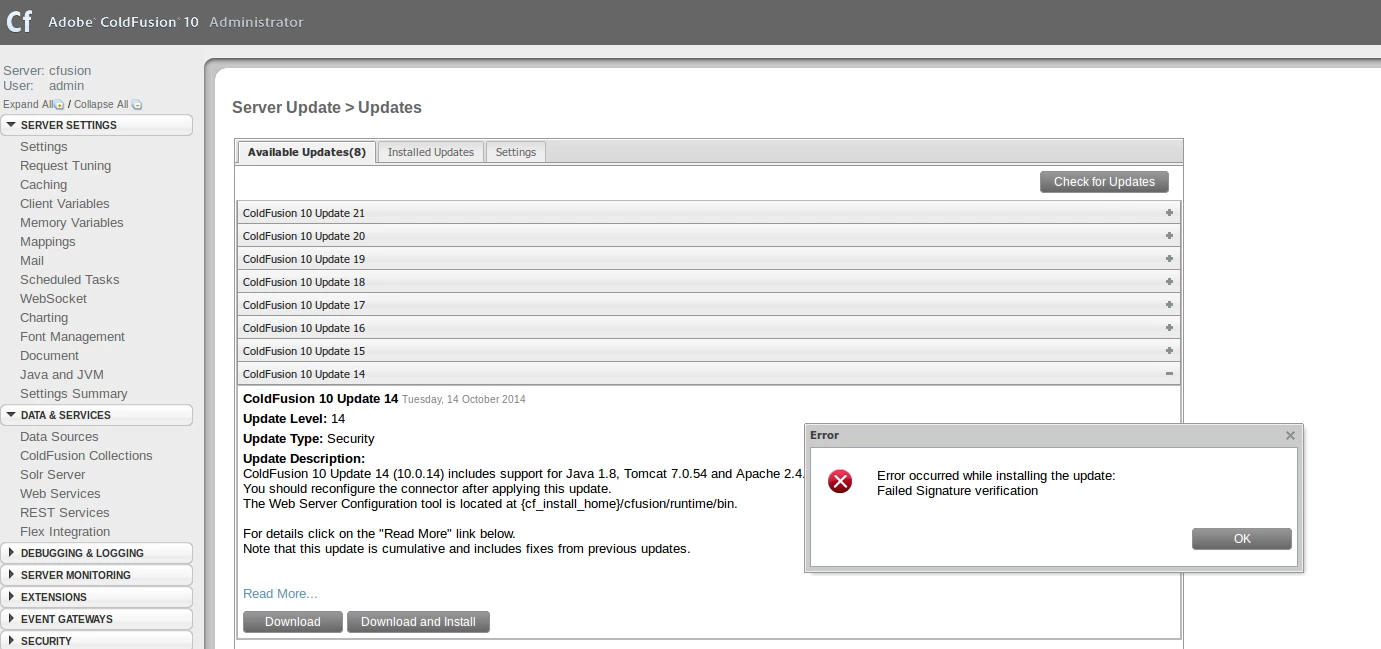
Task: Open the Settings tab in the updates panel
Action: (x=516, y=152)
